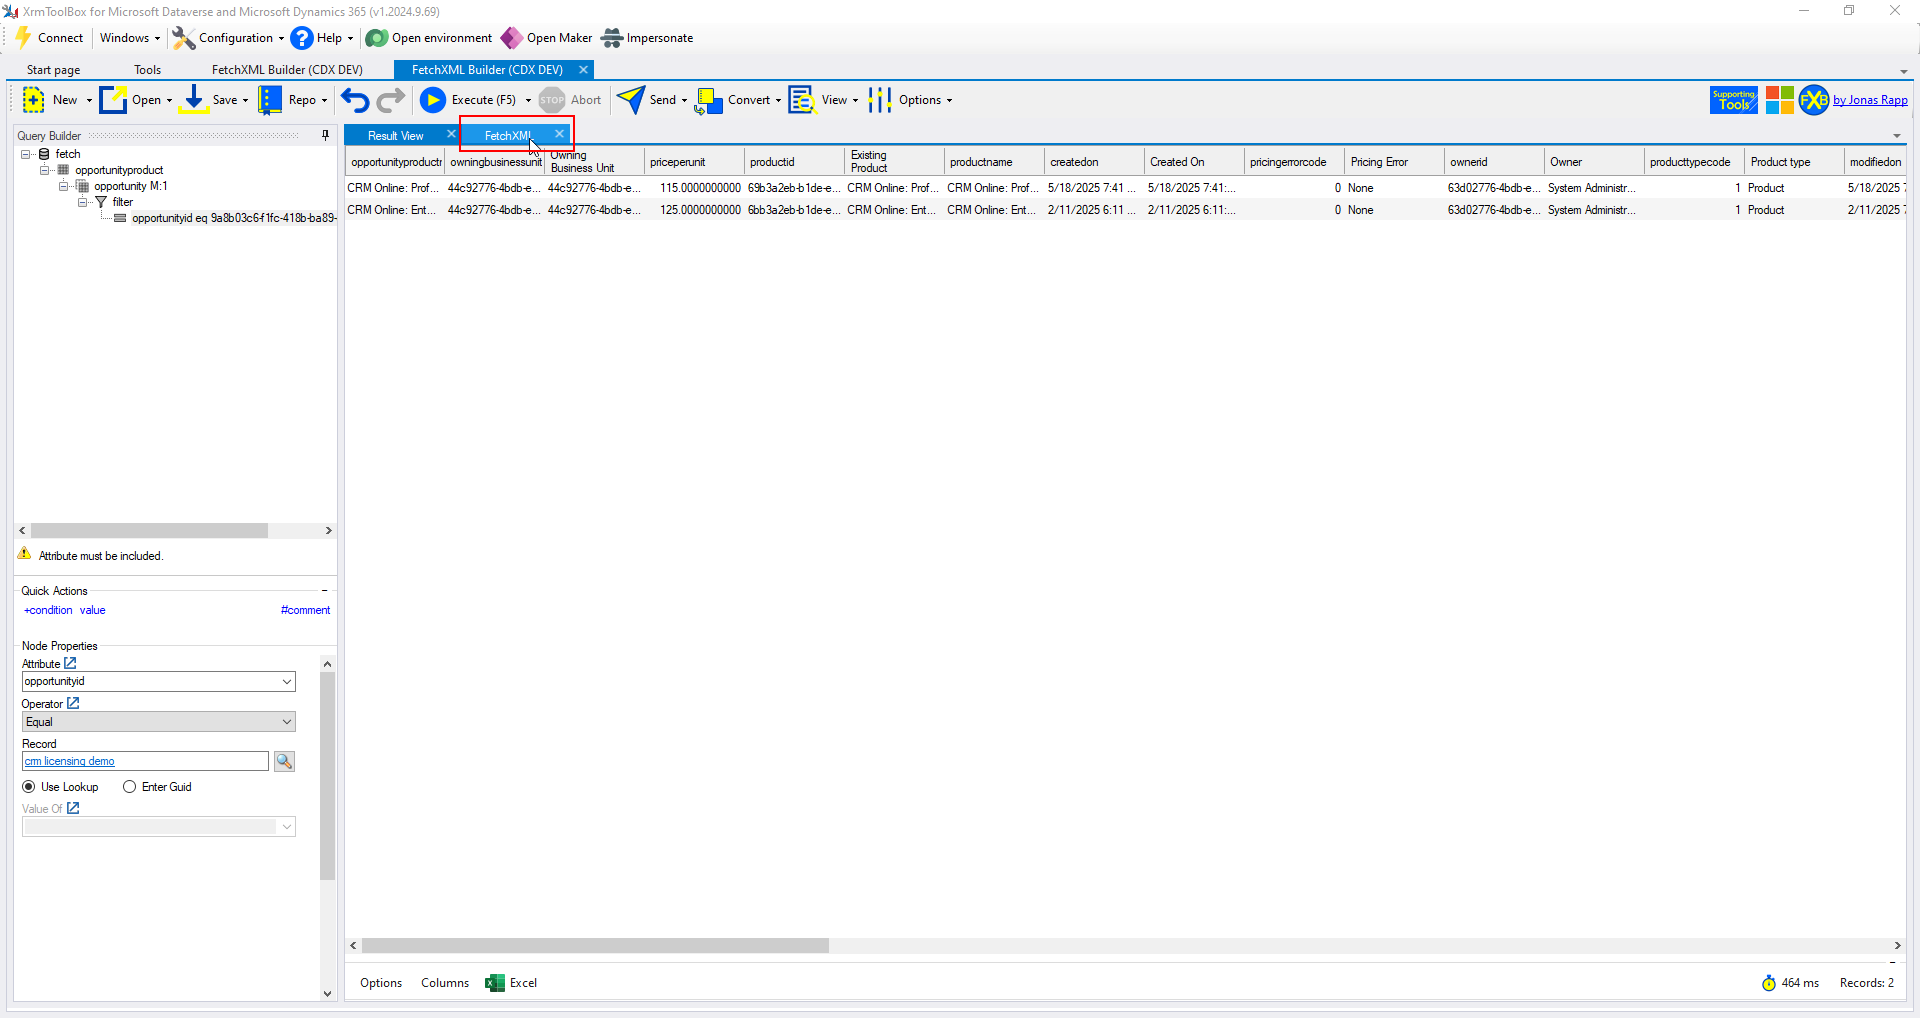The width and height of the screenshot is (1920, 1019).
Task: Click the Connect lightning icon
Action: (23, 38)
